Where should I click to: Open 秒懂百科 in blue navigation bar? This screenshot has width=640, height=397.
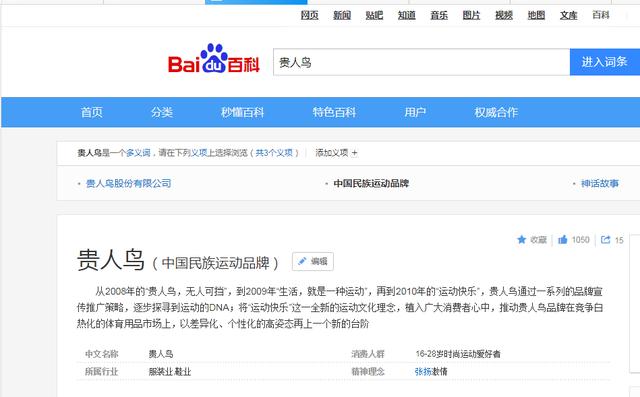coord(242,112)
